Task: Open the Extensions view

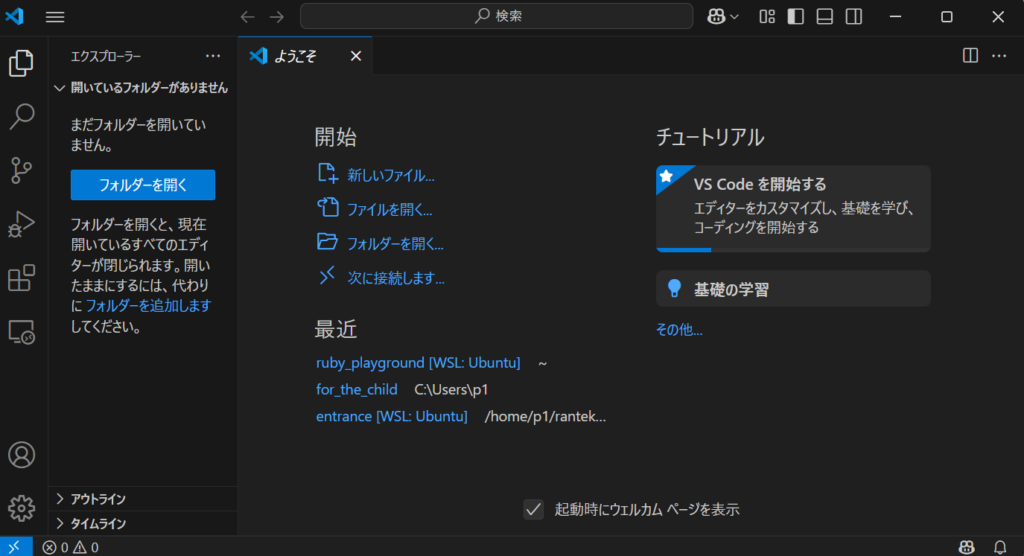Action: tap(22, 278)
